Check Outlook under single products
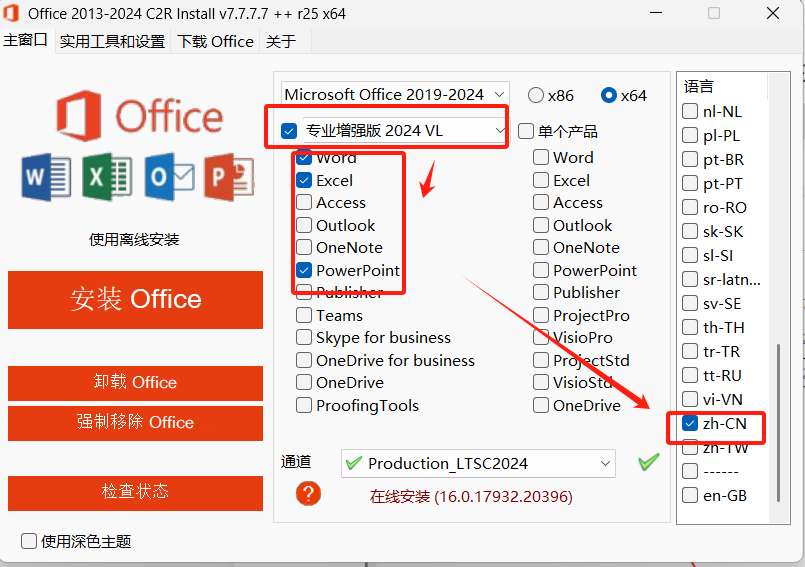This screenshot has width=805, height=567. pos(541,225)
